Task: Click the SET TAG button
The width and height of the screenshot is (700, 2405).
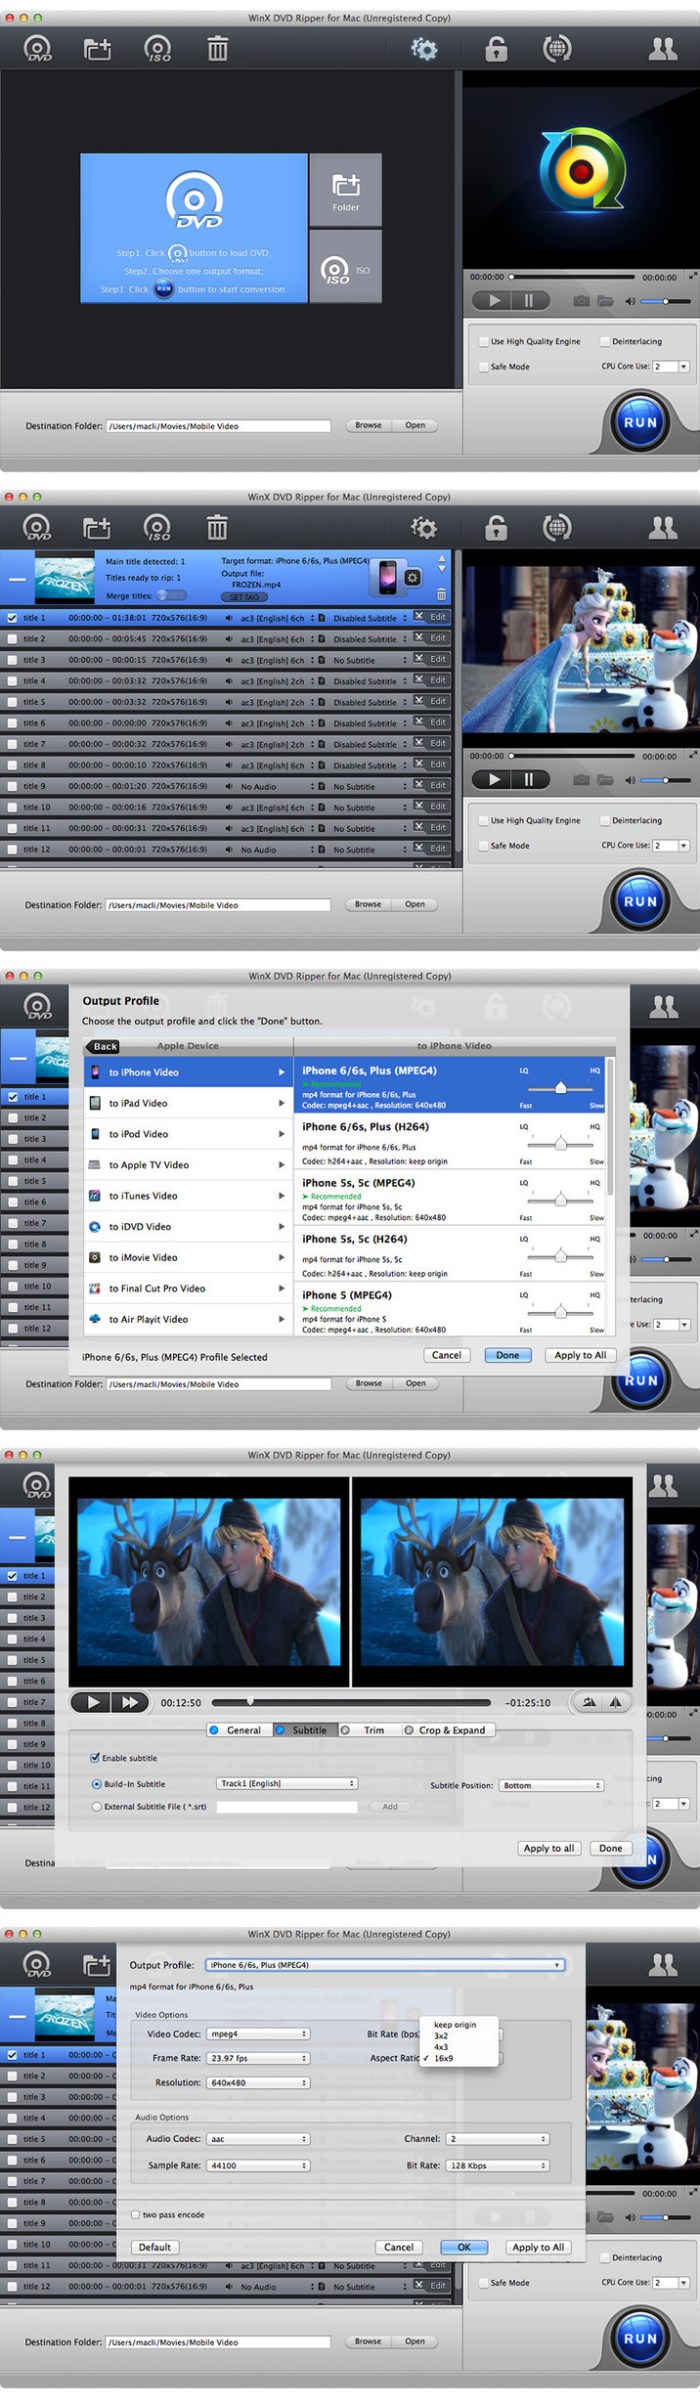Action: click(x=244, y=597)
